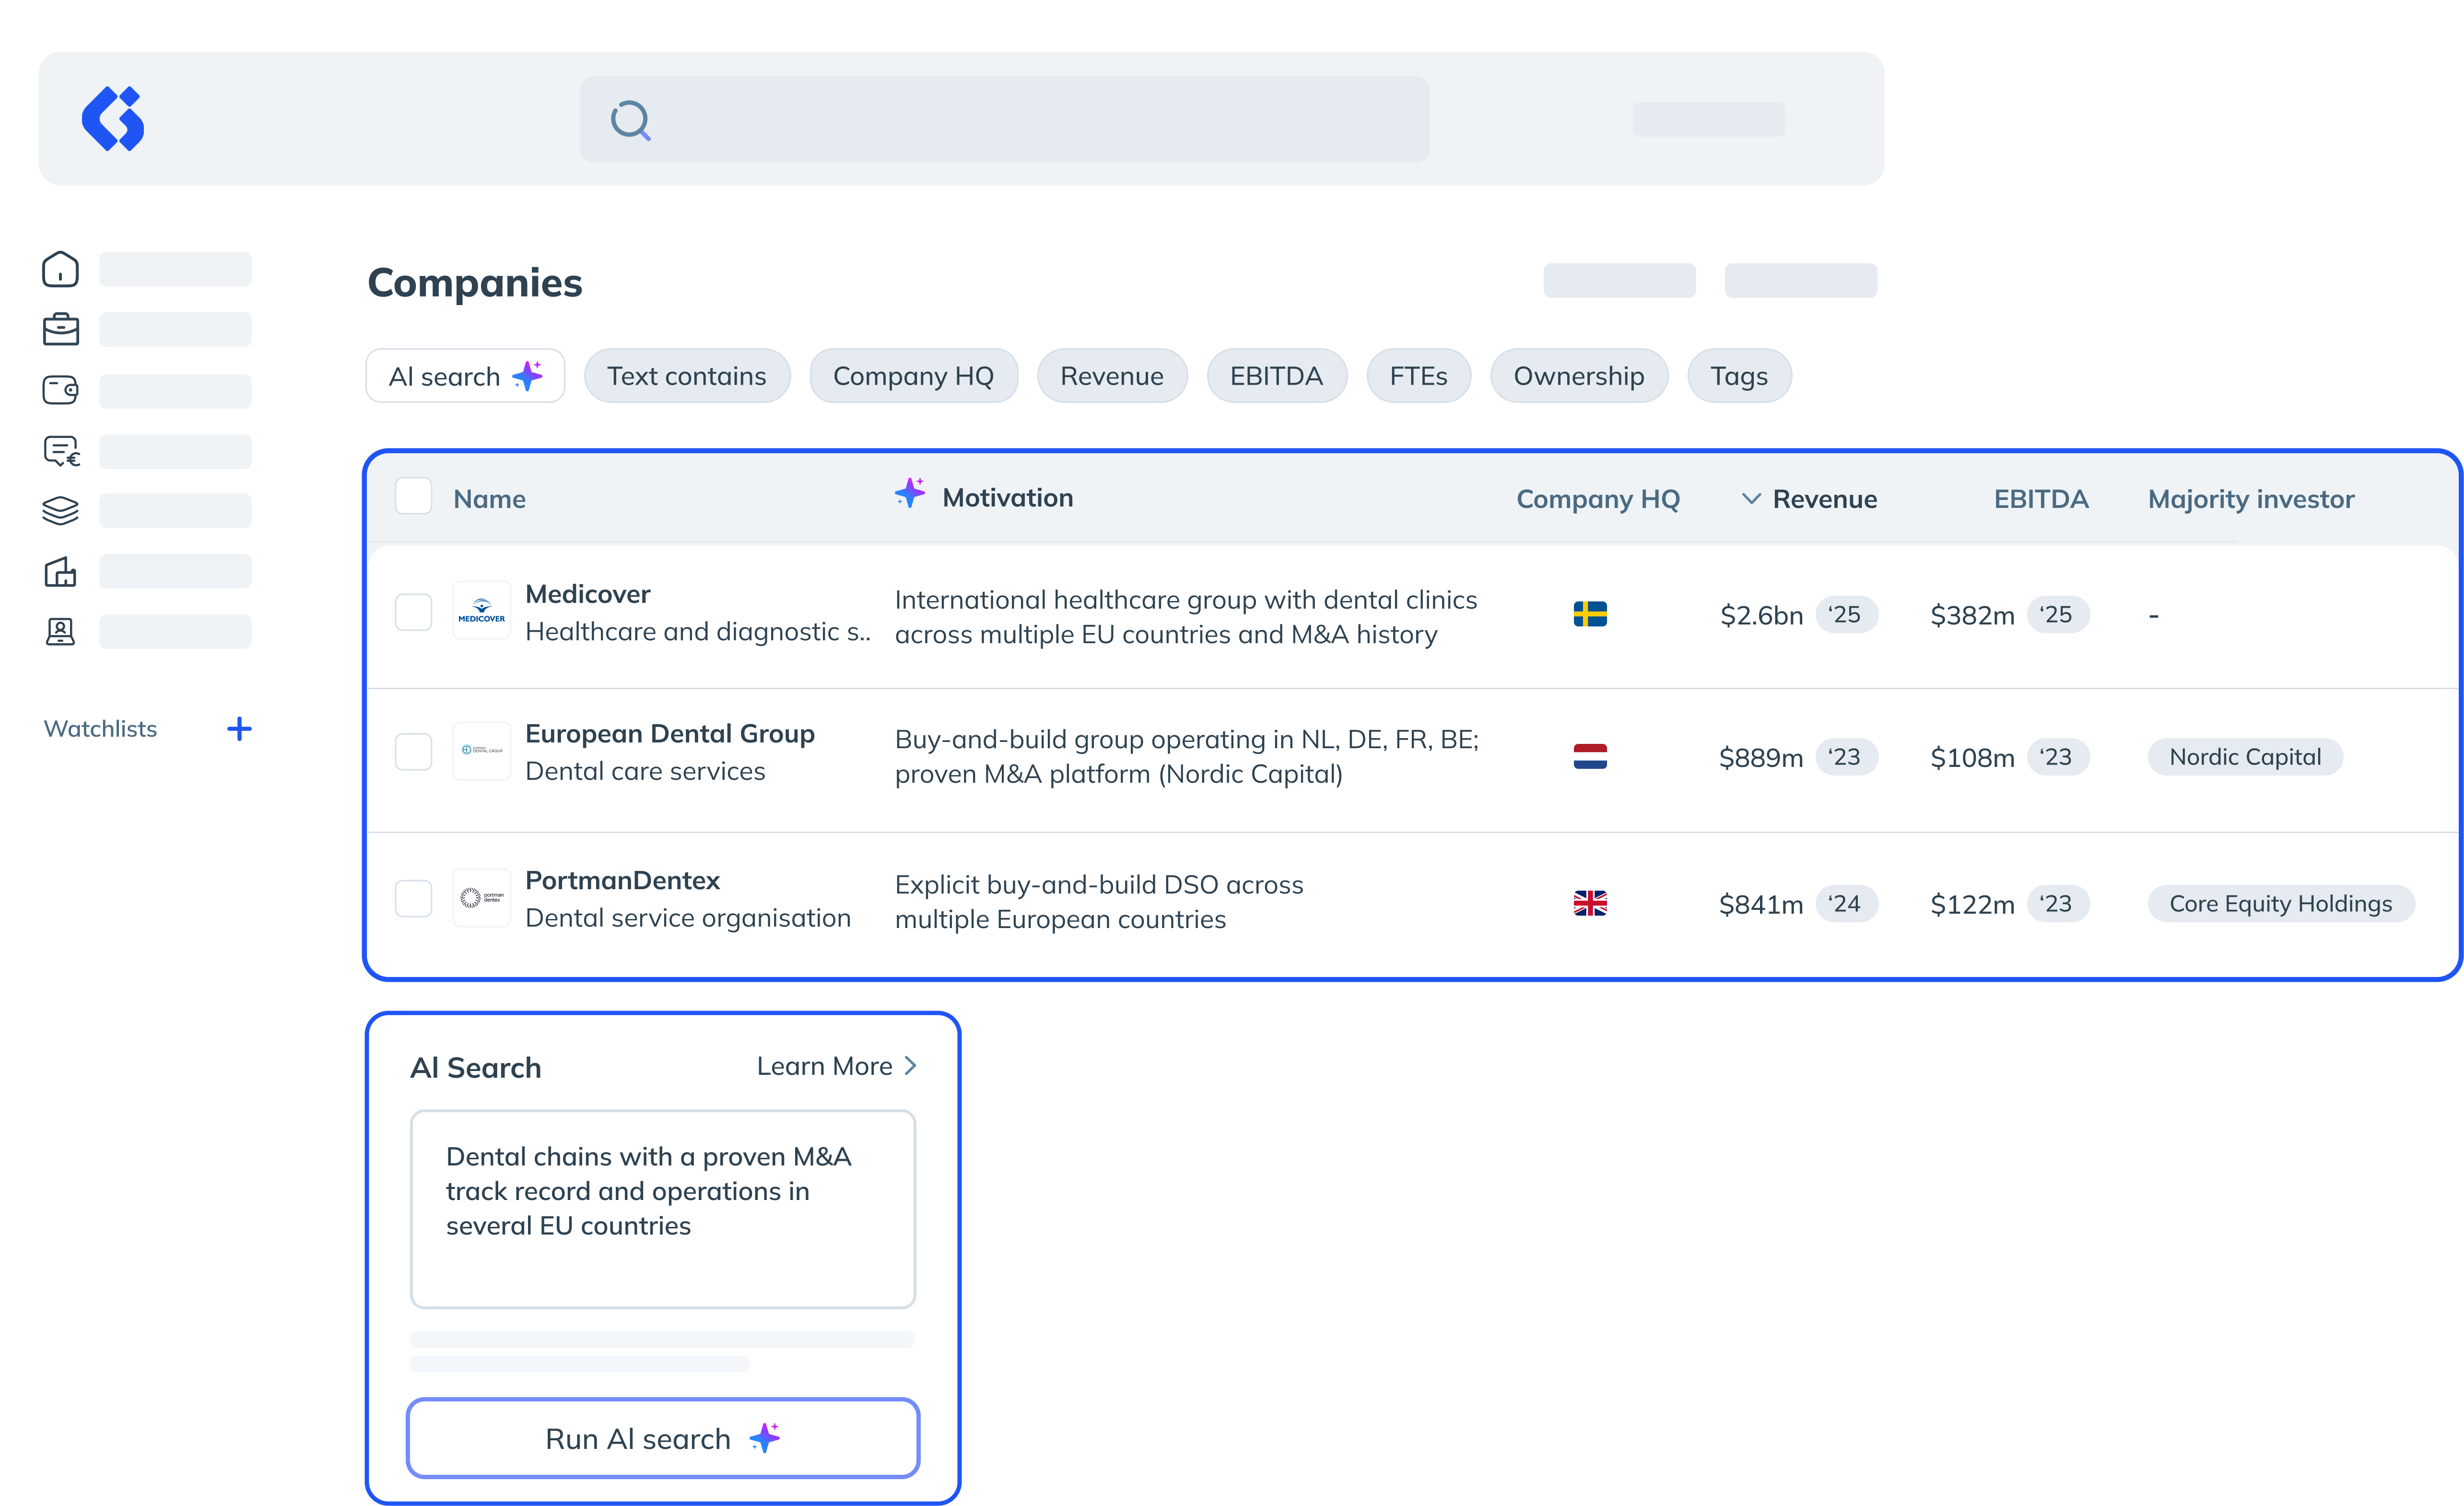Follow the Learn More link

pyautogui.click(x=836, y=1066)
